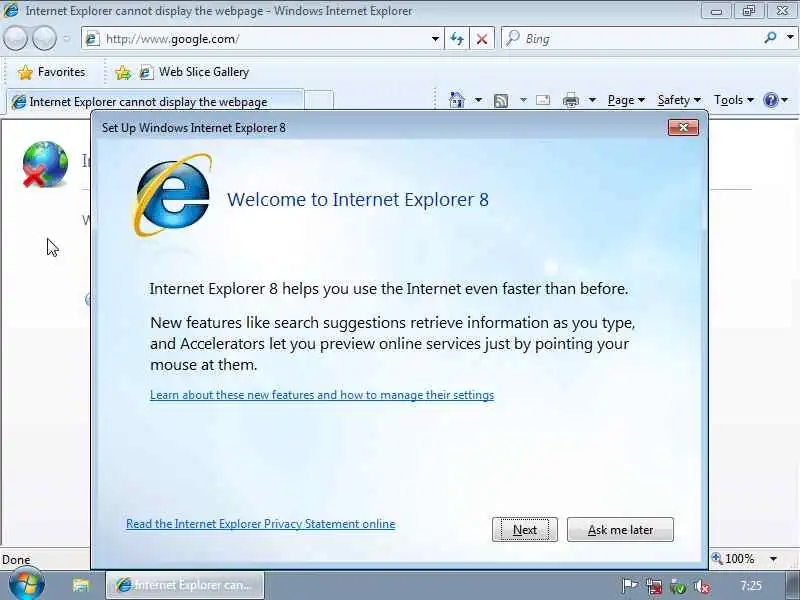Select the Internet Explorer taskbar button
Screen dimensions: 800x600
coord(185,585)
